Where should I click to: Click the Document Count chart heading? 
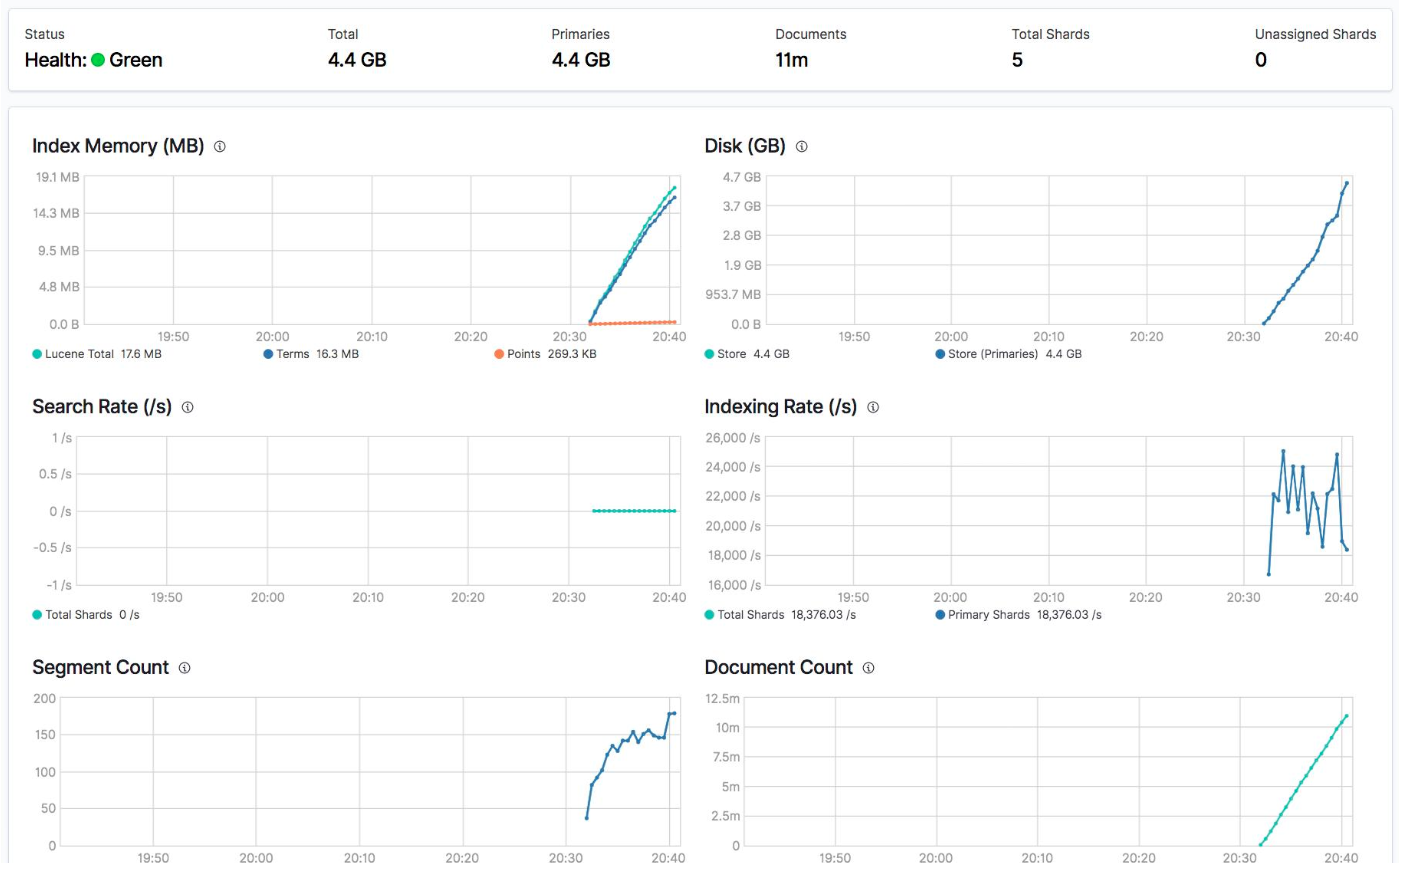[x=778, y=668]
